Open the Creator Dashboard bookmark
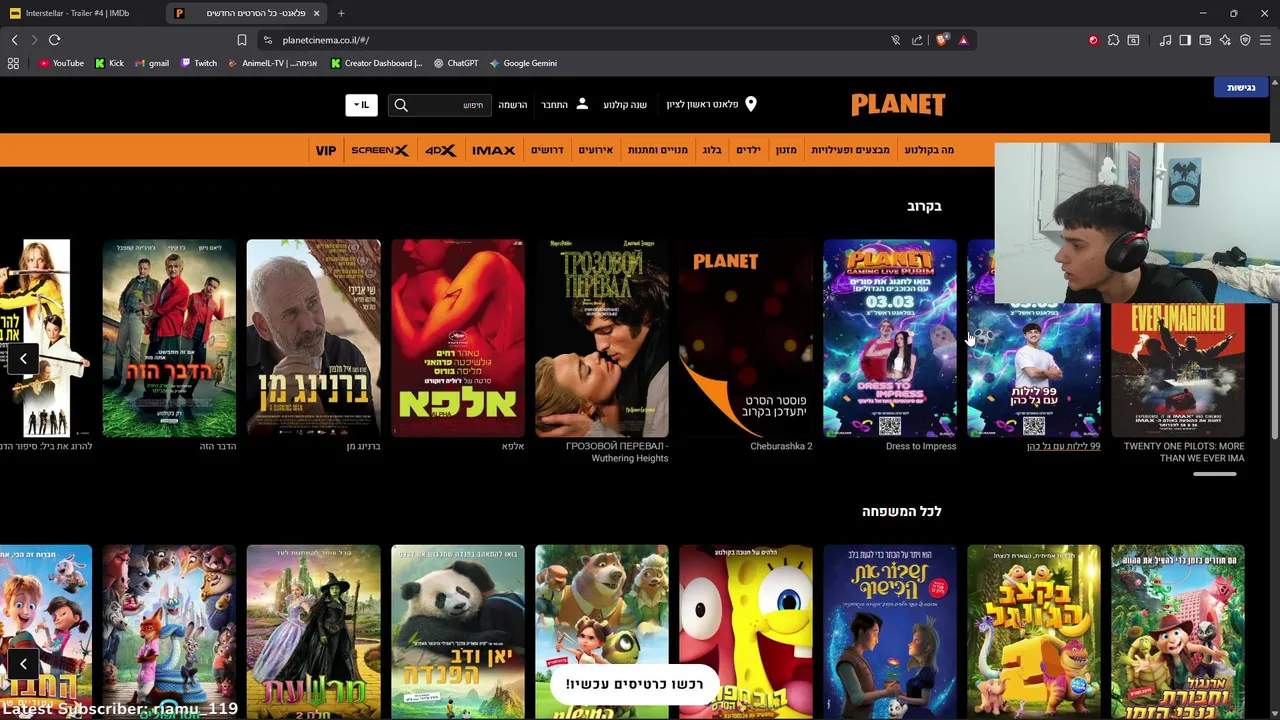This screenshot has width=1280, height=720. (377, 63)
